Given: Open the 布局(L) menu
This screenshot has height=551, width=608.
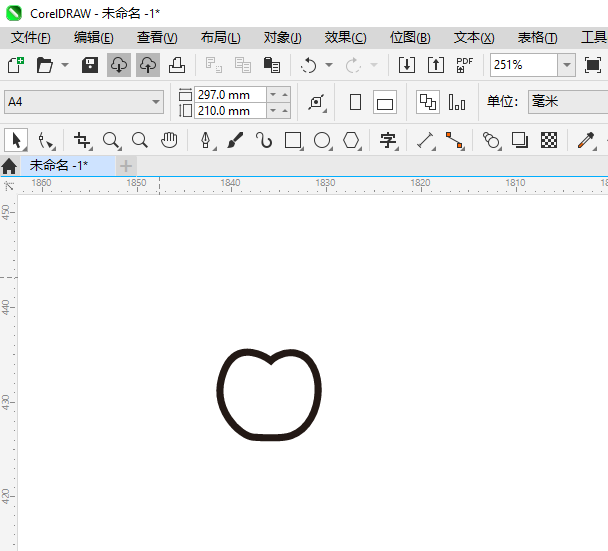Looking at the screenshot, I should click(x=220, y=38).
